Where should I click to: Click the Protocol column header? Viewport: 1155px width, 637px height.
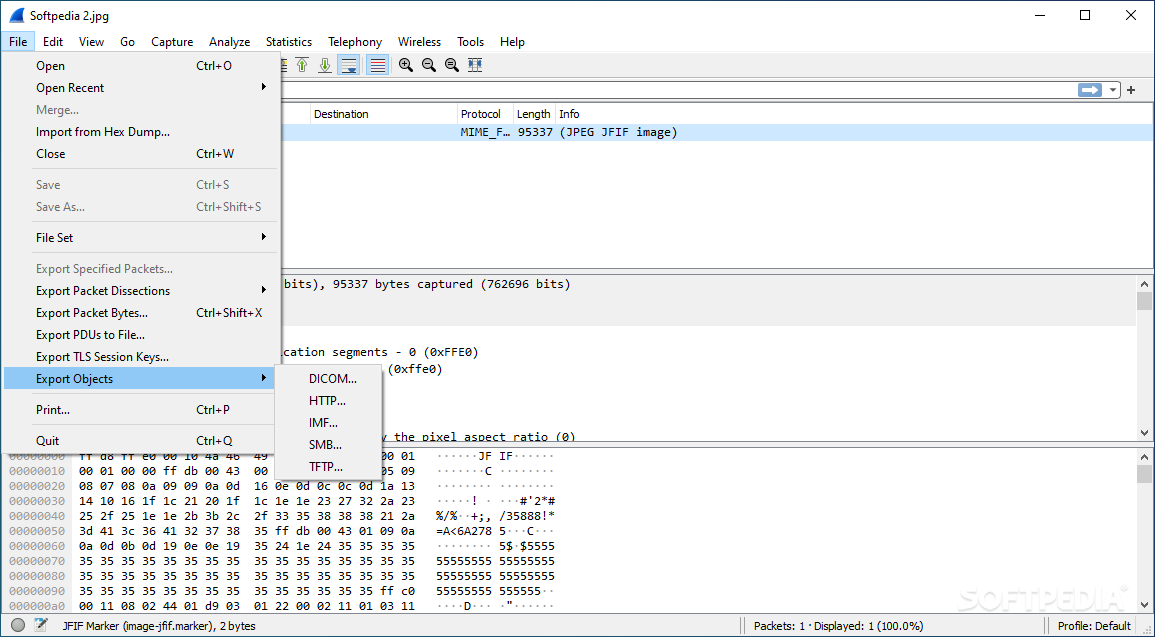point(485,114)
